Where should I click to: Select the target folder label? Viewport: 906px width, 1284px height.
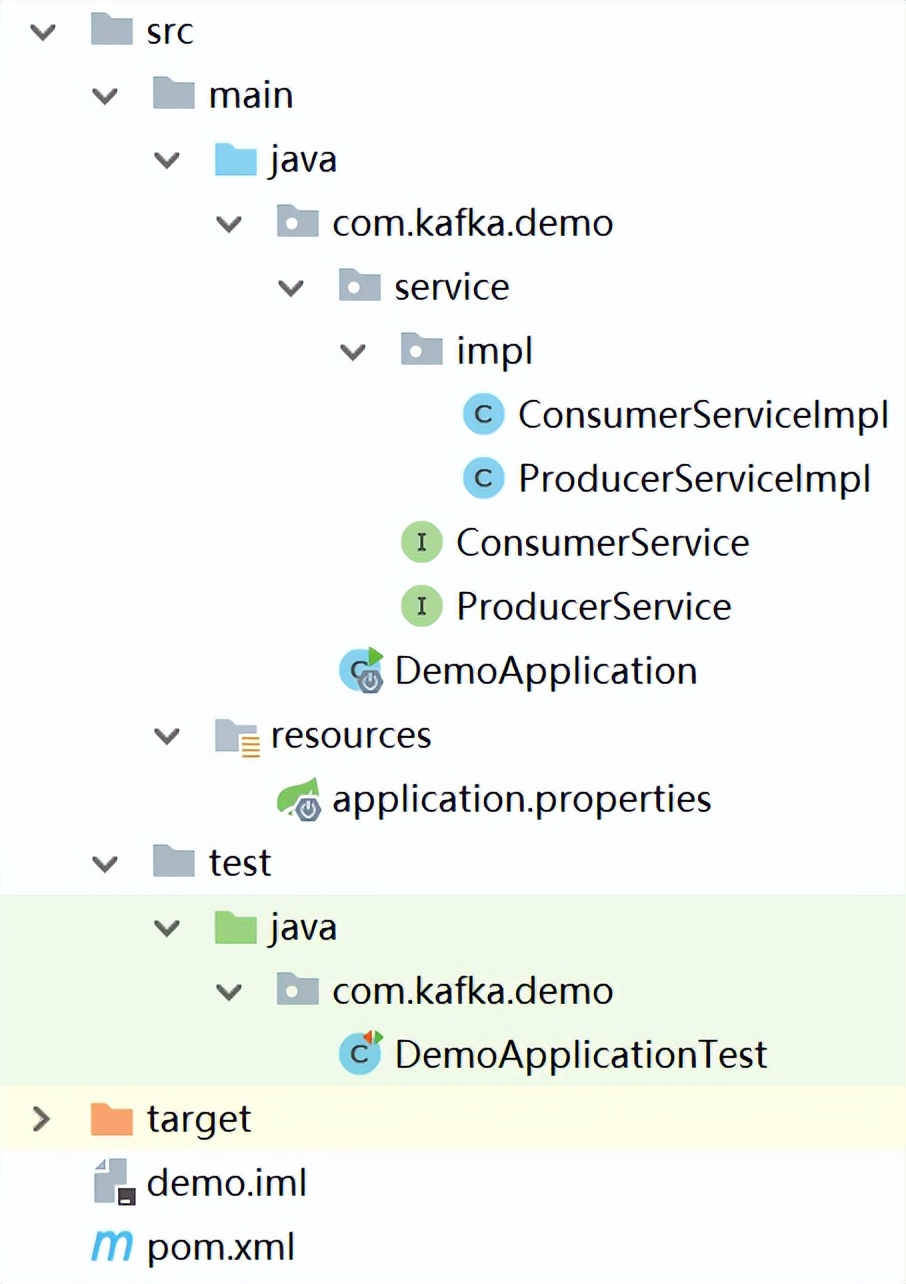(199, 1120)
